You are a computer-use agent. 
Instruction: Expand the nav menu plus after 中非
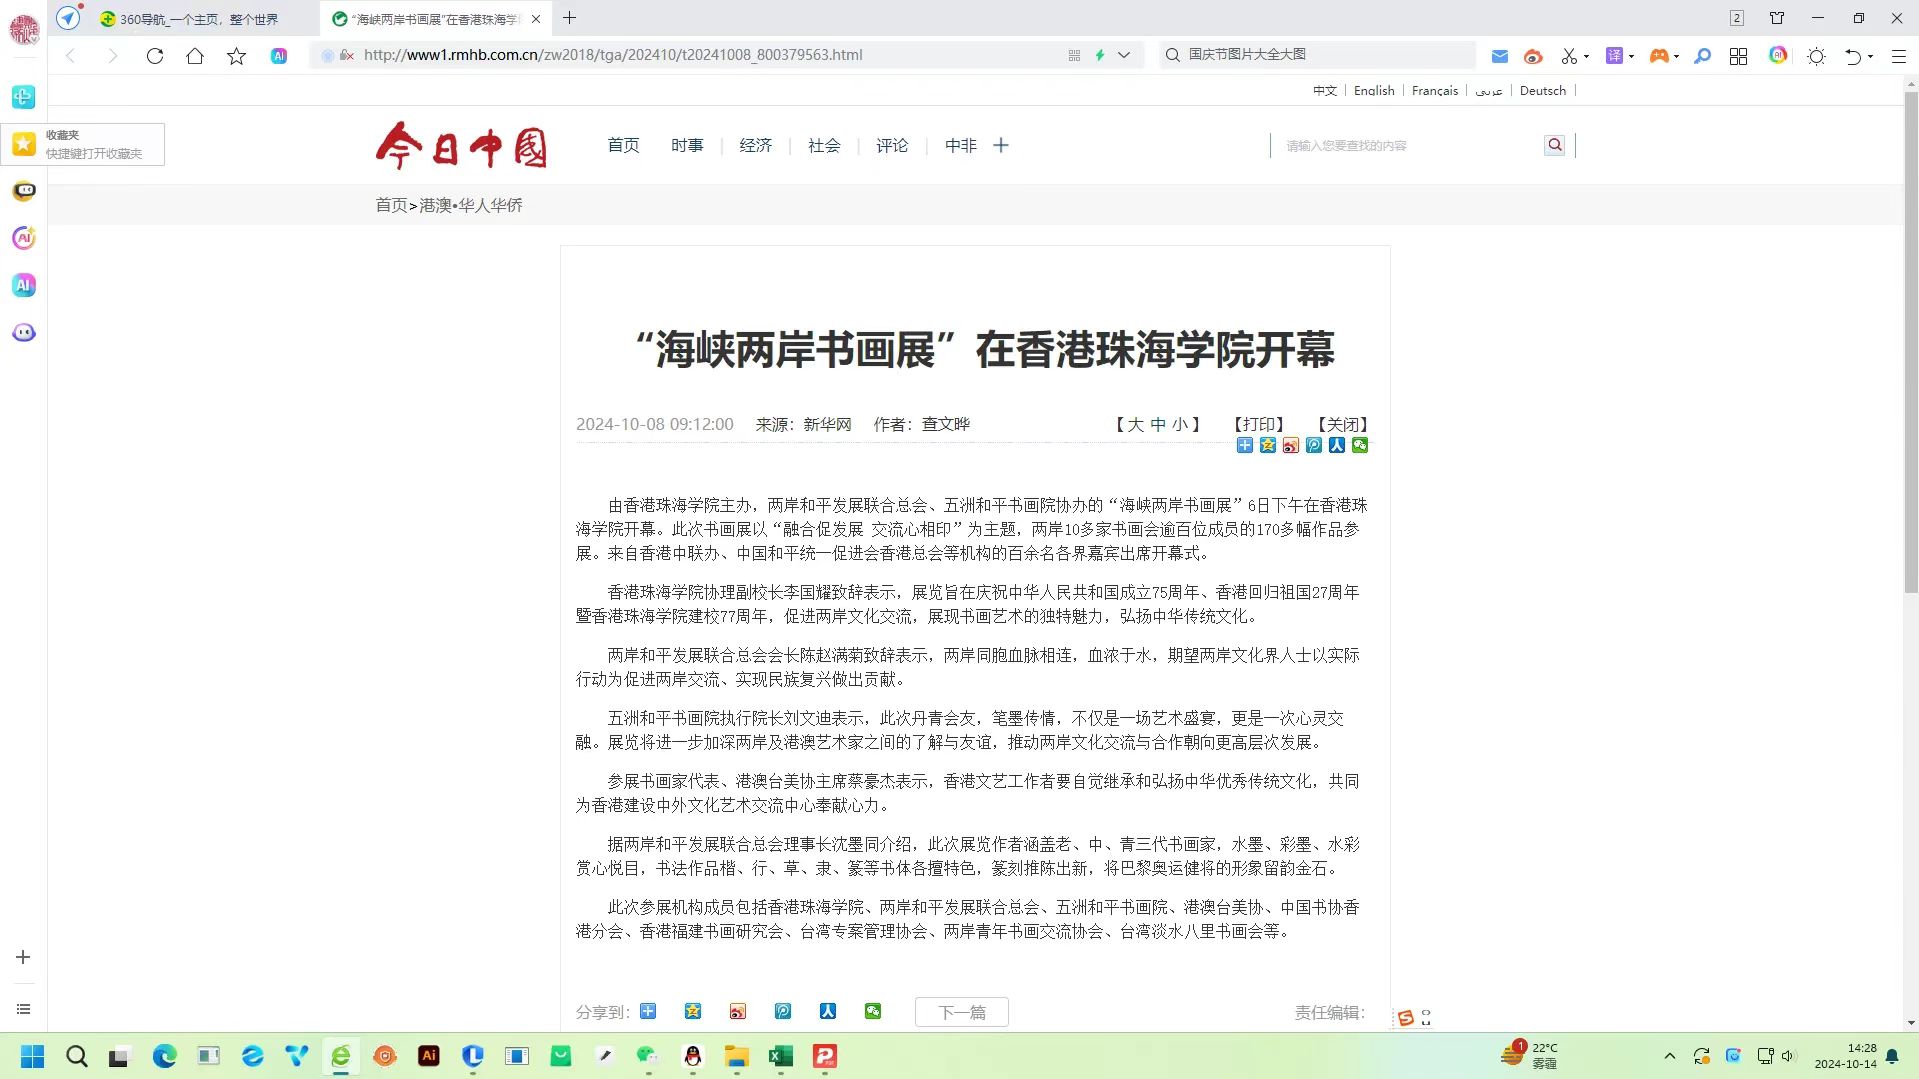pyautogui.click(x=1001, y=146)
